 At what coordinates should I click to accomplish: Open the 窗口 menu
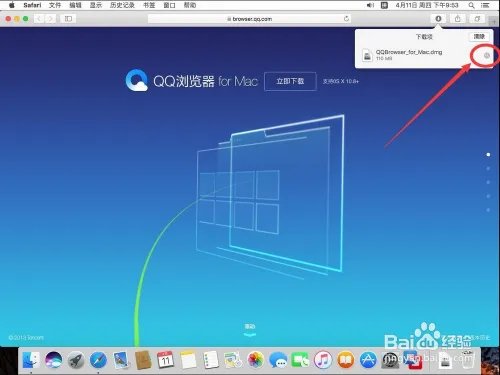point(169,5)
